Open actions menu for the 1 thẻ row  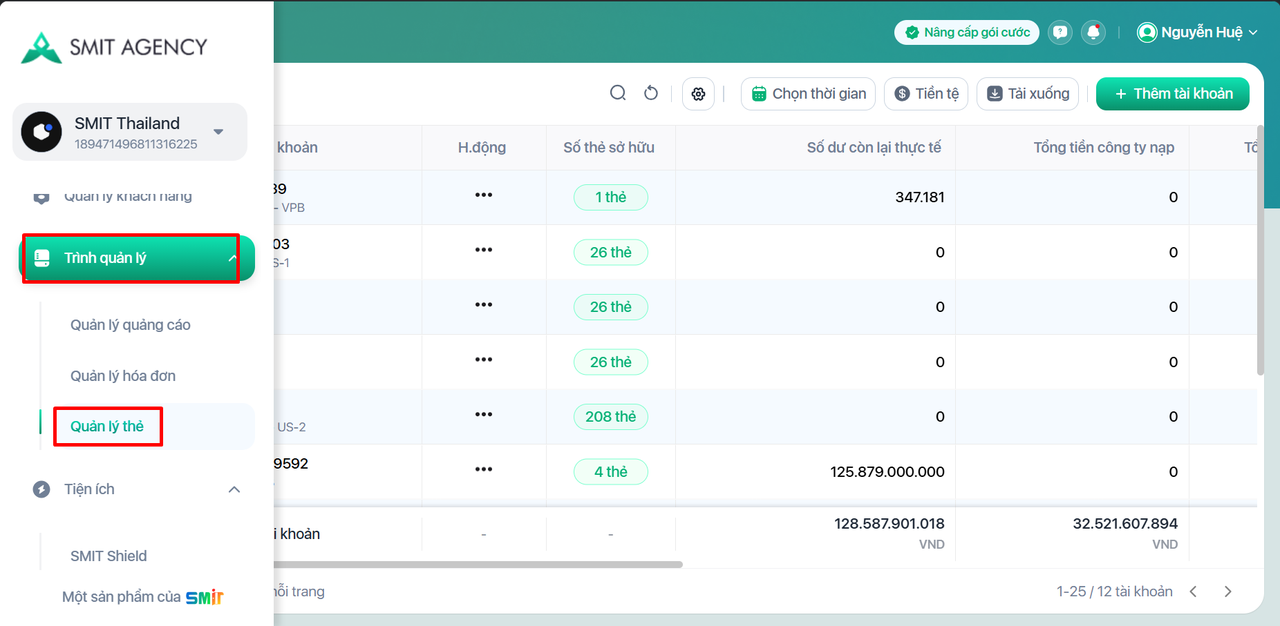click(483, 196)
